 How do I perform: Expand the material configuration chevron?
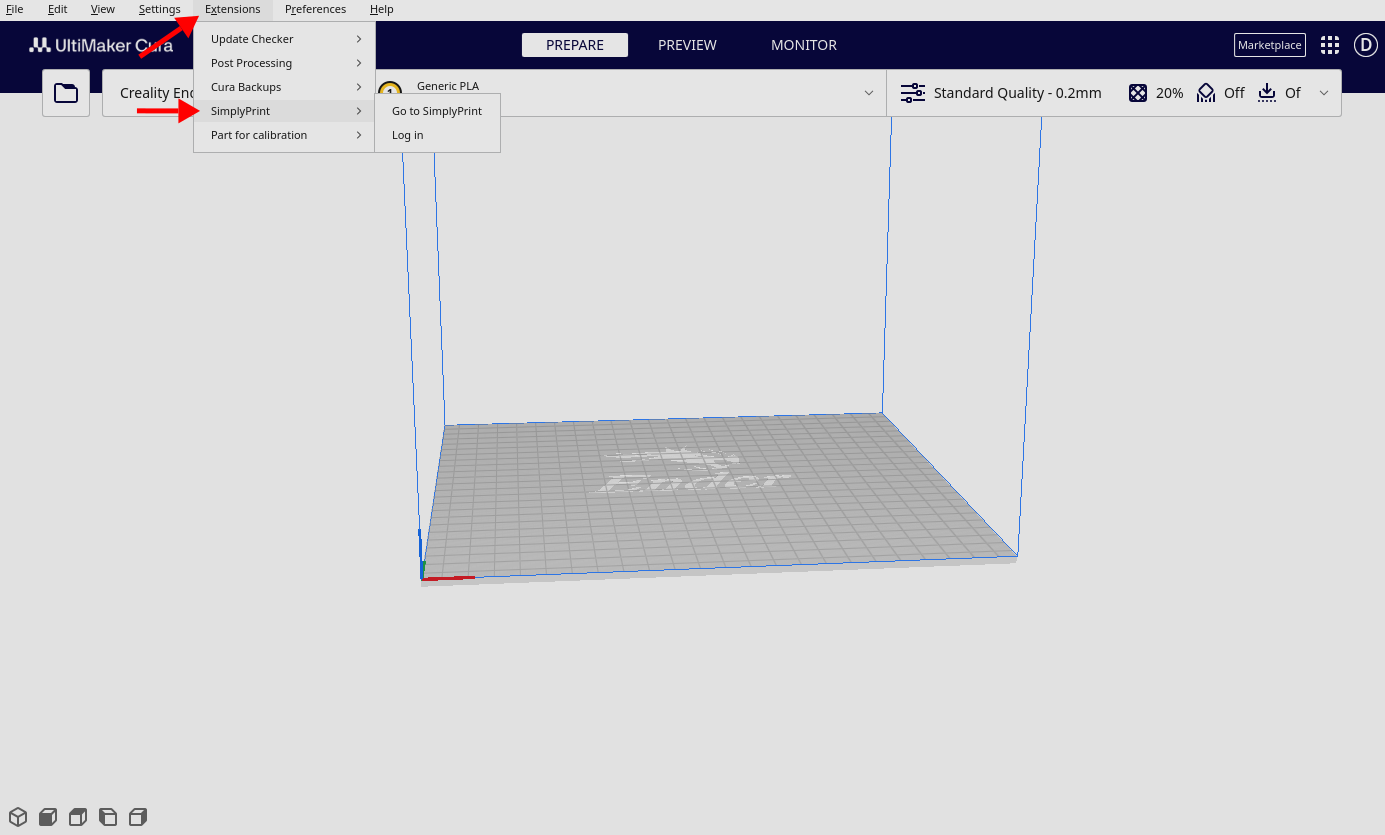click(x=869, y=93)
